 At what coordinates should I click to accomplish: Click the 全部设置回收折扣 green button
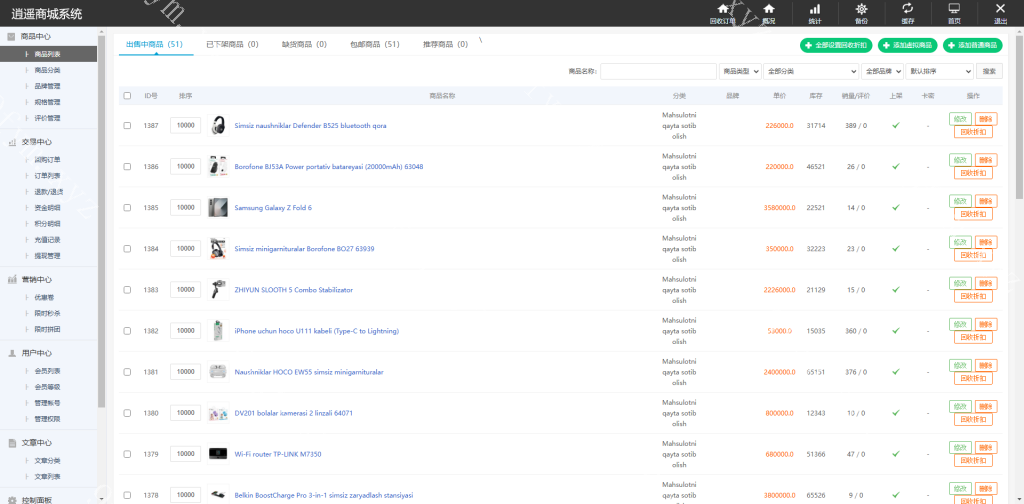tap(837, 45)
